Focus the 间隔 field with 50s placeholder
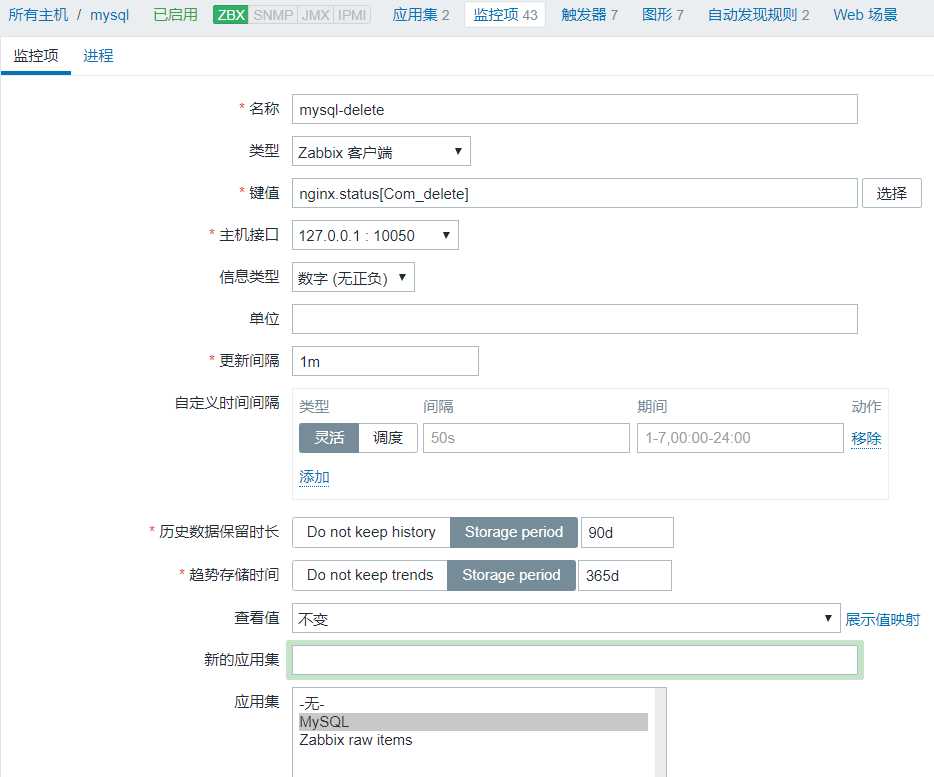The image size is (934, 777). (526, 438)
